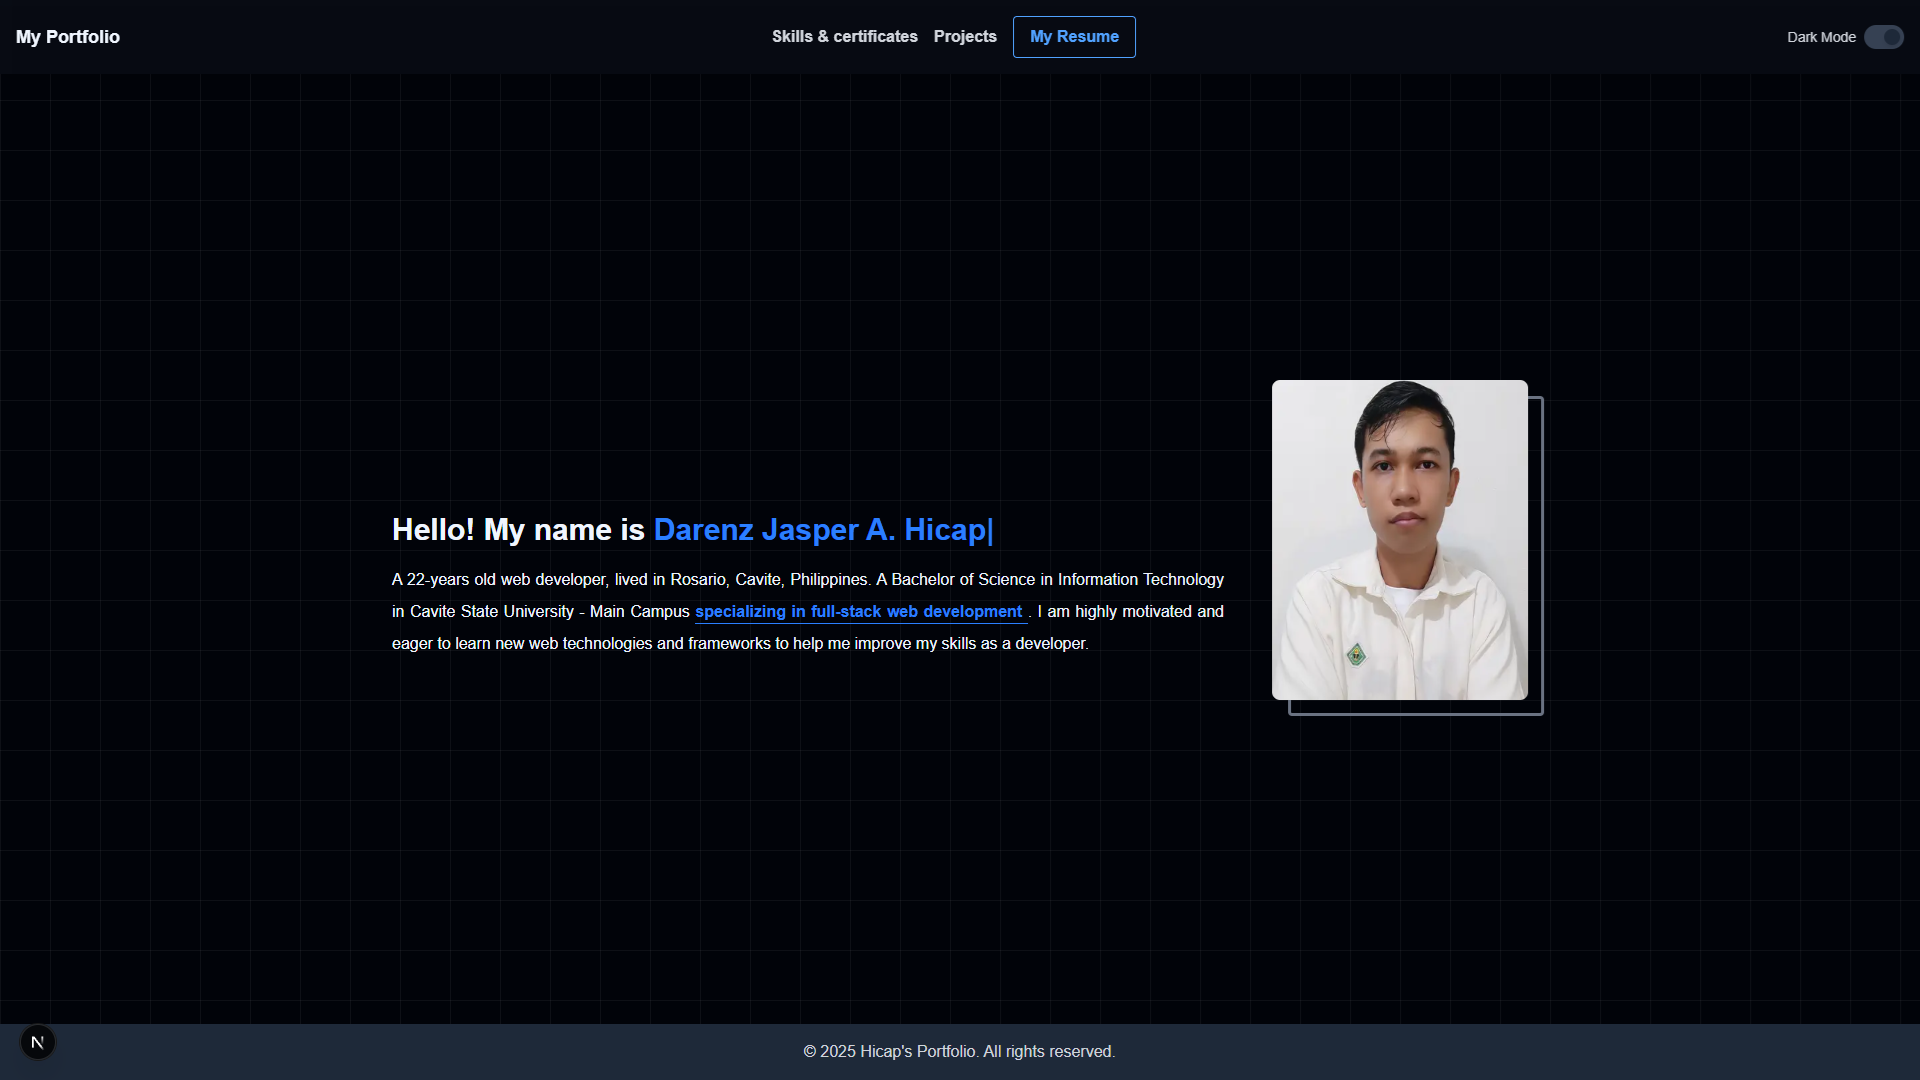This screenshot has width=1920, height=1080.
Task: Click the 'Hello! My name is' heading
Action: [x=518, y=530]
